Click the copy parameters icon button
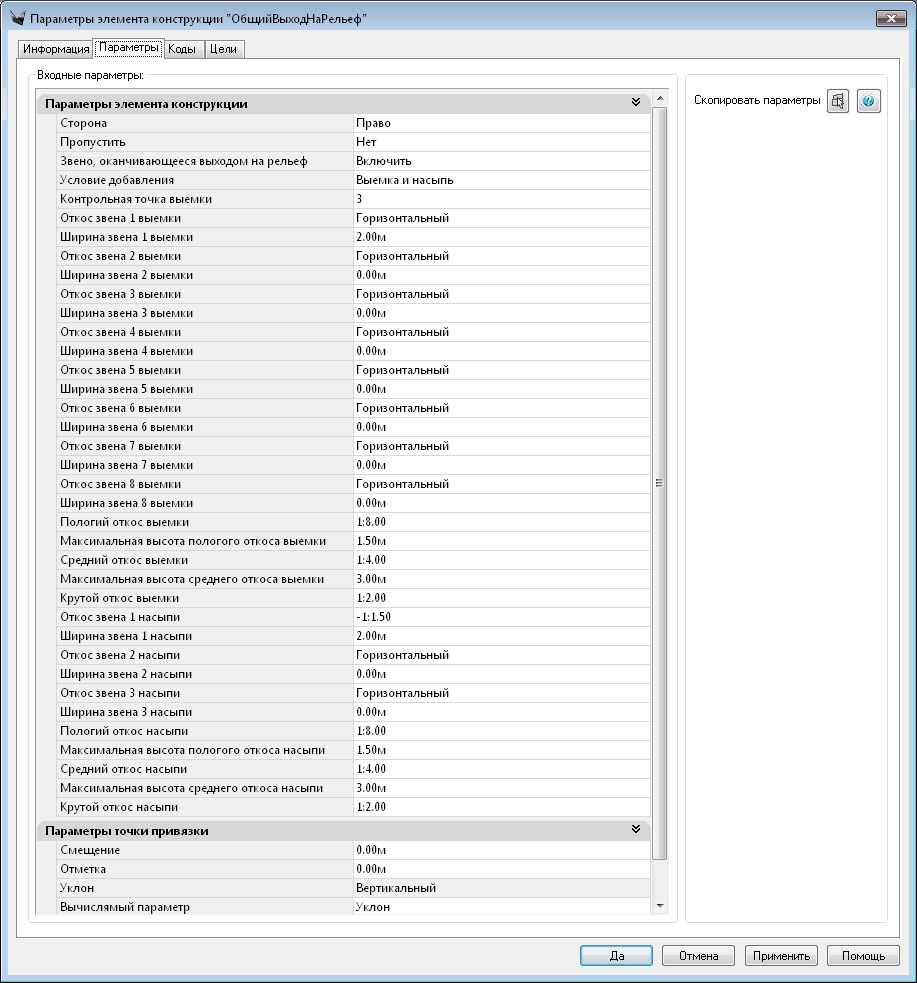 pos(838,101)
